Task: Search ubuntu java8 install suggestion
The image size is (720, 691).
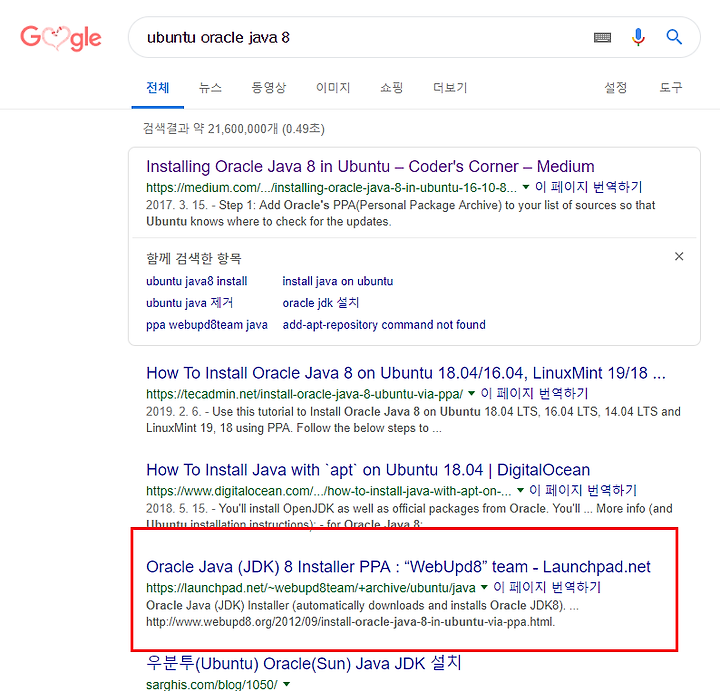Action: 197,281
